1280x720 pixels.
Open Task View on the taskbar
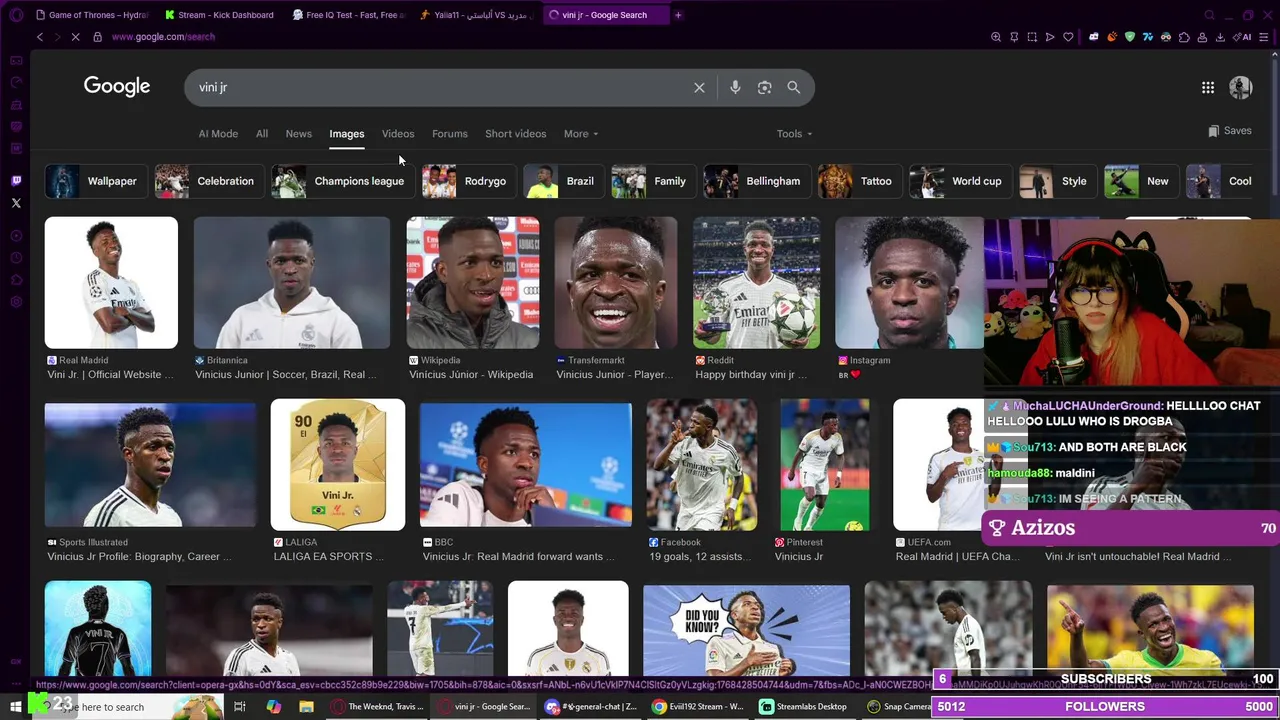pyautogui.click(x=240, y=706)
